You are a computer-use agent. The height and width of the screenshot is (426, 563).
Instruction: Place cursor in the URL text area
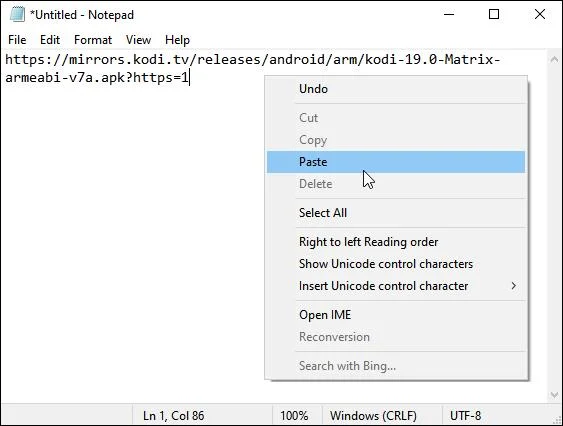click(x=252, y=68)
